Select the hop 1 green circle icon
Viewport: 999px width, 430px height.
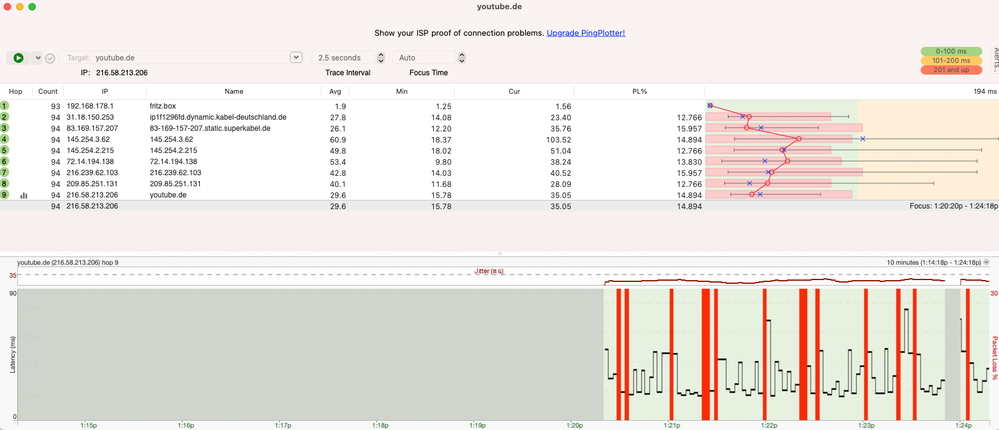click(4, 106)
